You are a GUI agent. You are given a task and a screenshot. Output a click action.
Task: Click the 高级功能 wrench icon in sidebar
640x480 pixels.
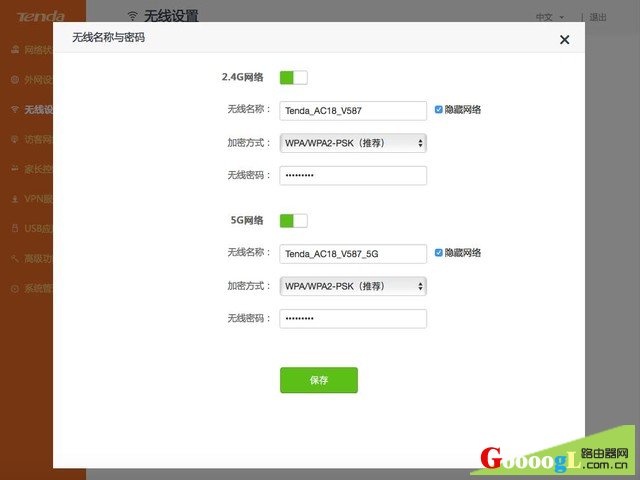click(x=14, y=259)
